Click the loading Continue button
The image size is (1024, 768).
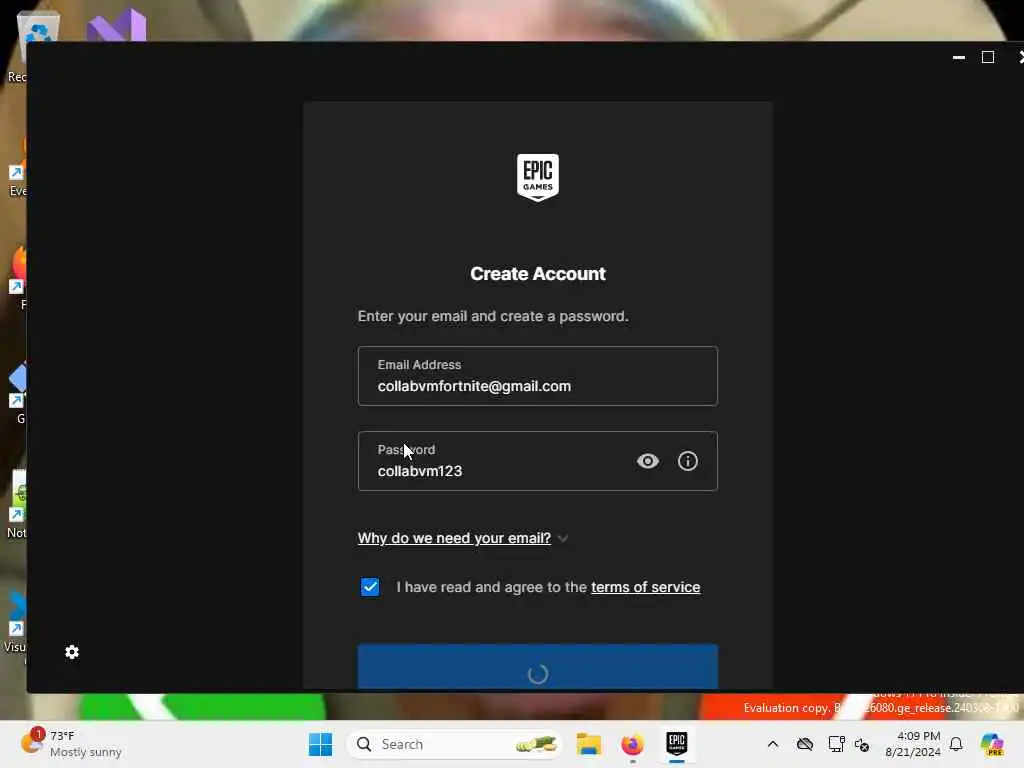point(537,667)
